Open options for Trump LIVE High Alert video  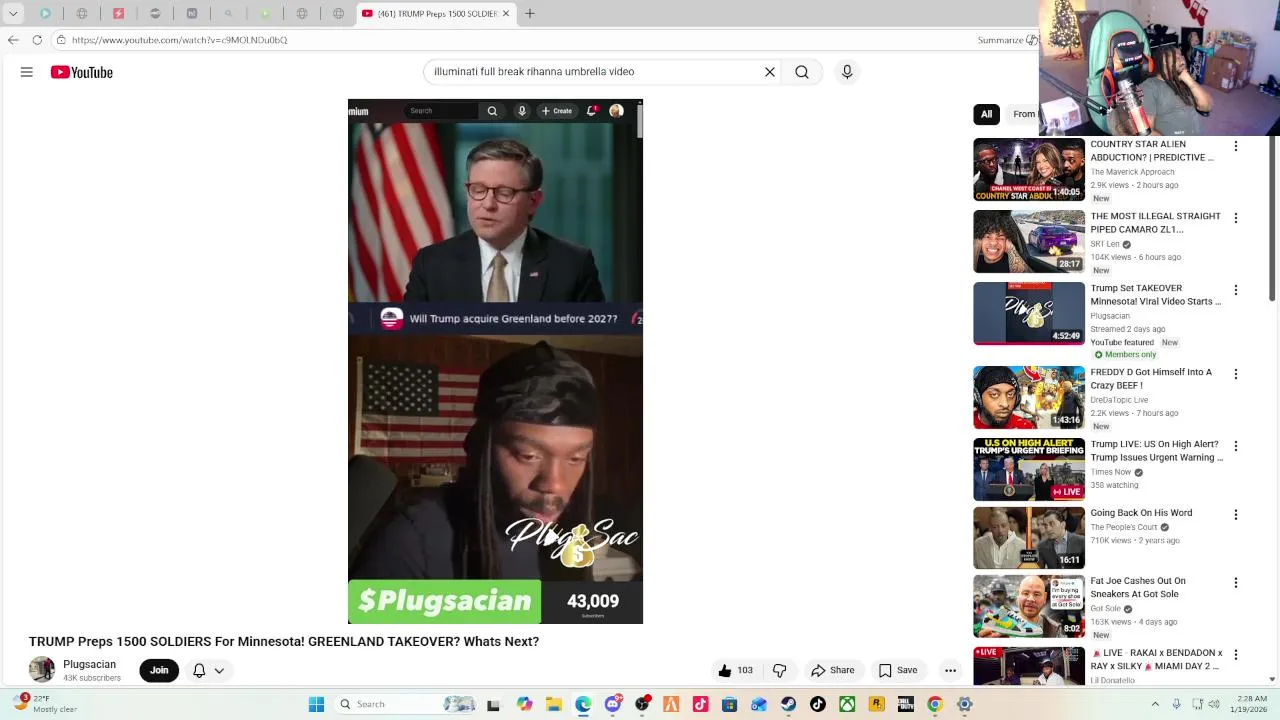1236,446
